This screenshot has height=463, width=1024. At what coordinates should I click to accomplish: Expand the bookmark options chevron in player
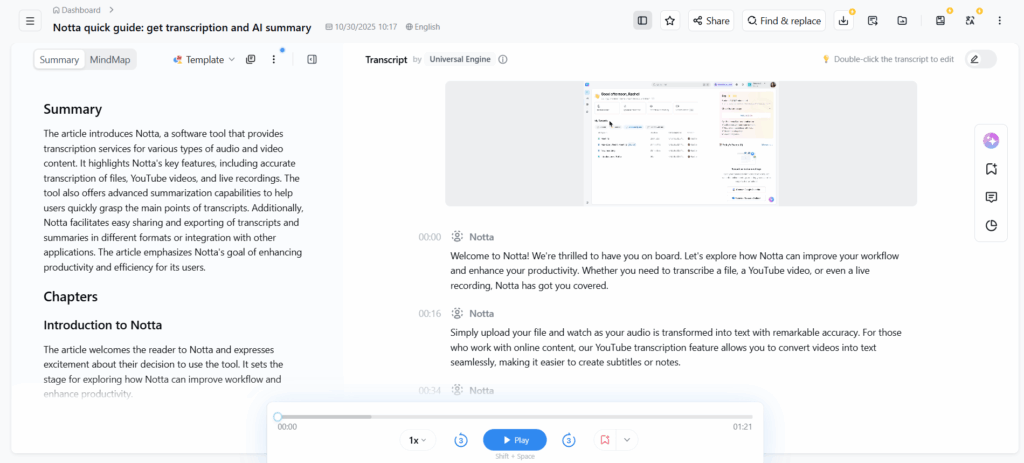pos(627,440)
